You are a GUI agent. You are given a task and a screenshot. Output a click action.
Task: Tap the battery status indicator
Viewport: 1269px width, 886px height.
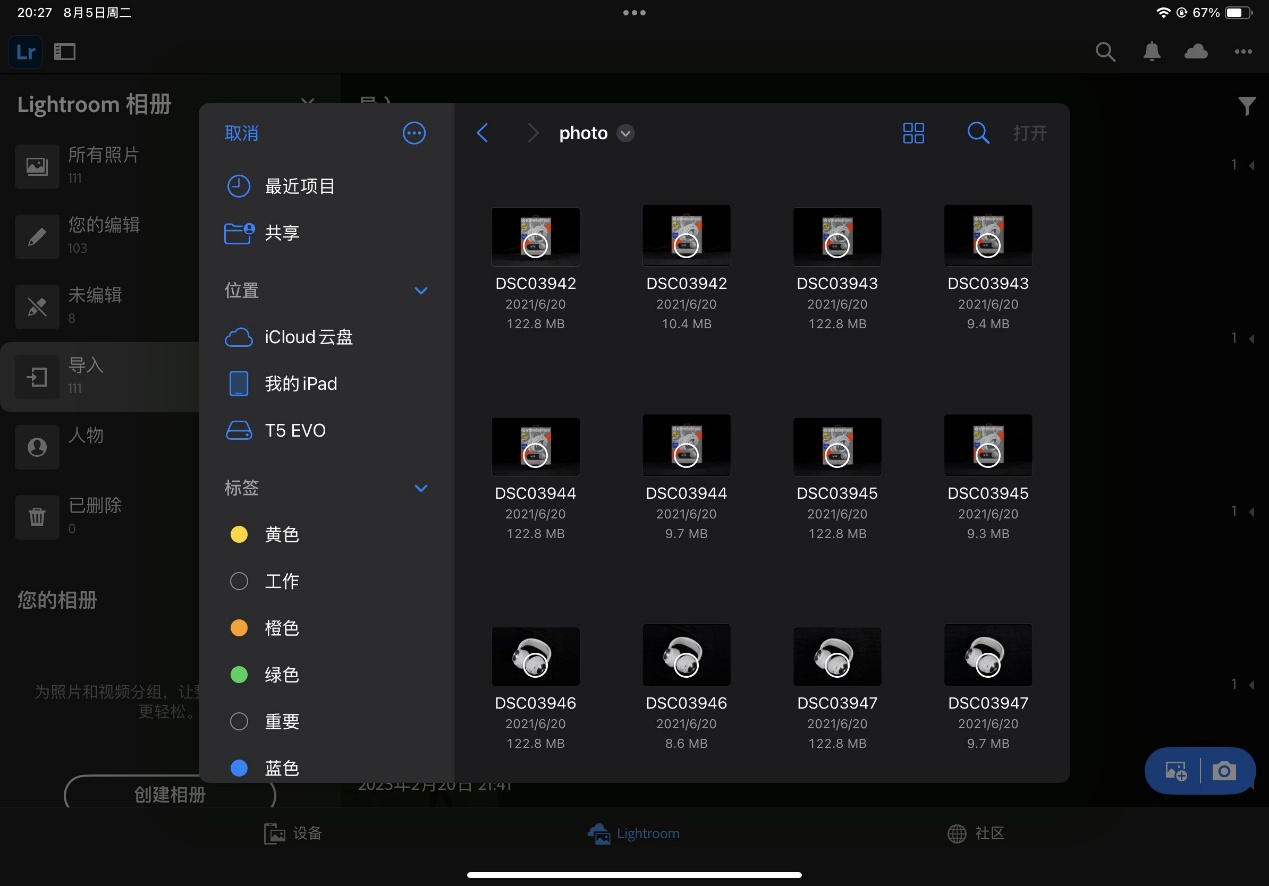pos(1239,13)
